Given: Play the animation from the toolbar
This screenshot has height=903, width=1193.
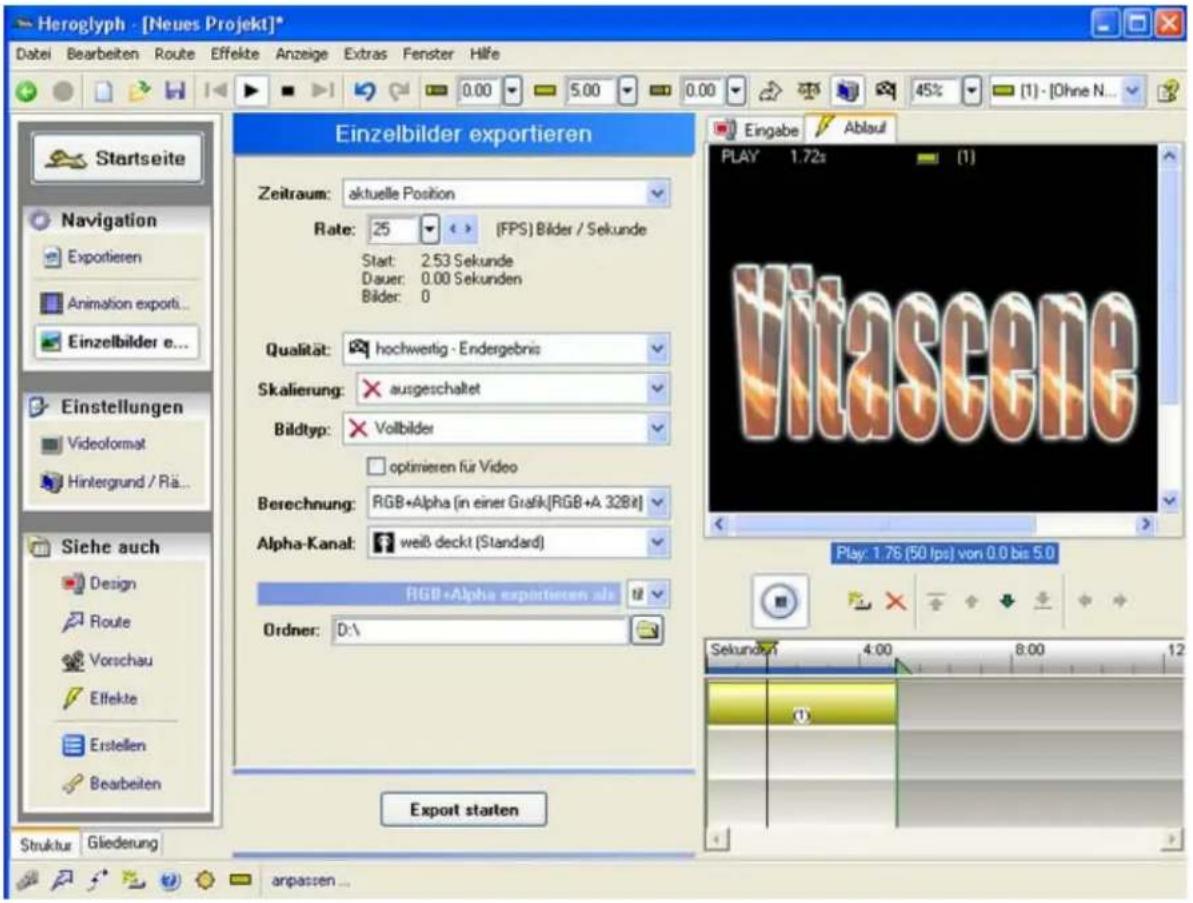Looking at the screenshot, I should click(251, 91).
